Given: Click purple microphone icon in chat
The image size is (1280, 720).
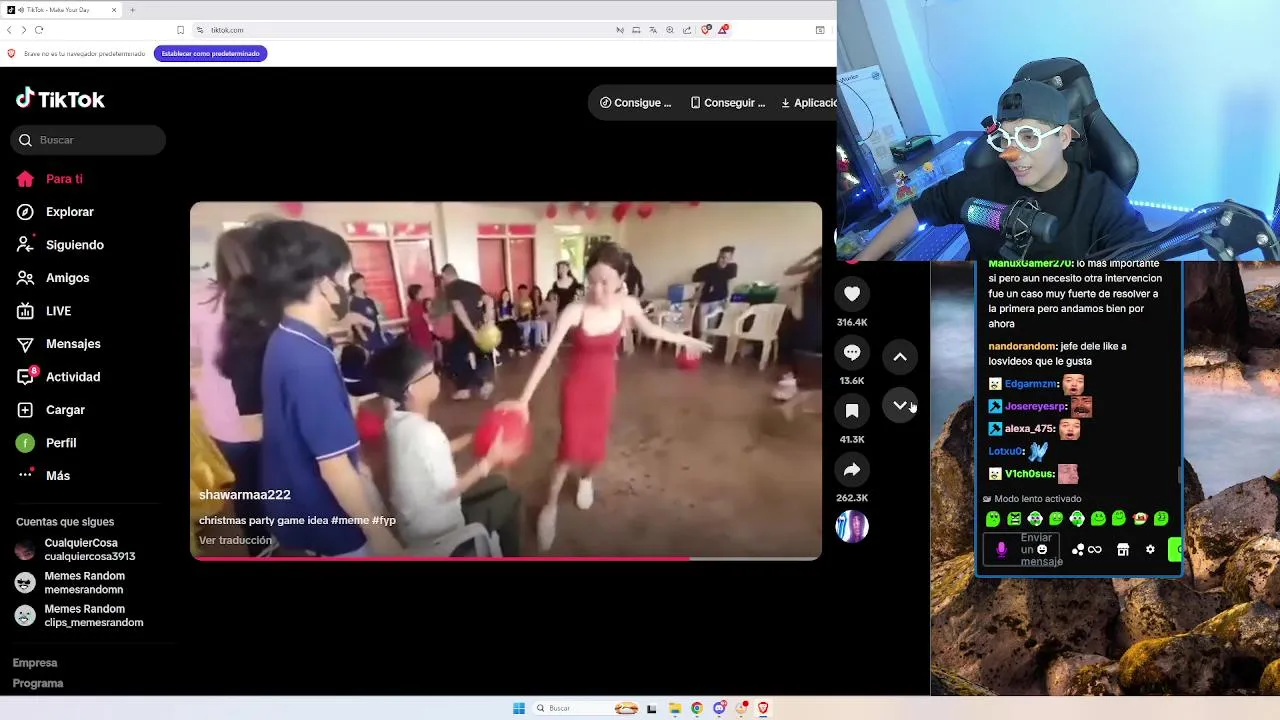Looking at the screenshot, I should [x=1001, y=549].
